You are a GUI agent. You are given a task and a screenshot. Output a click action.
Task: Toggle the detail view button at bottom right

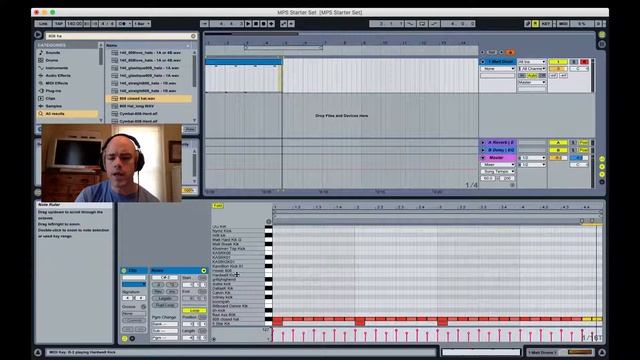pos(602,352)
